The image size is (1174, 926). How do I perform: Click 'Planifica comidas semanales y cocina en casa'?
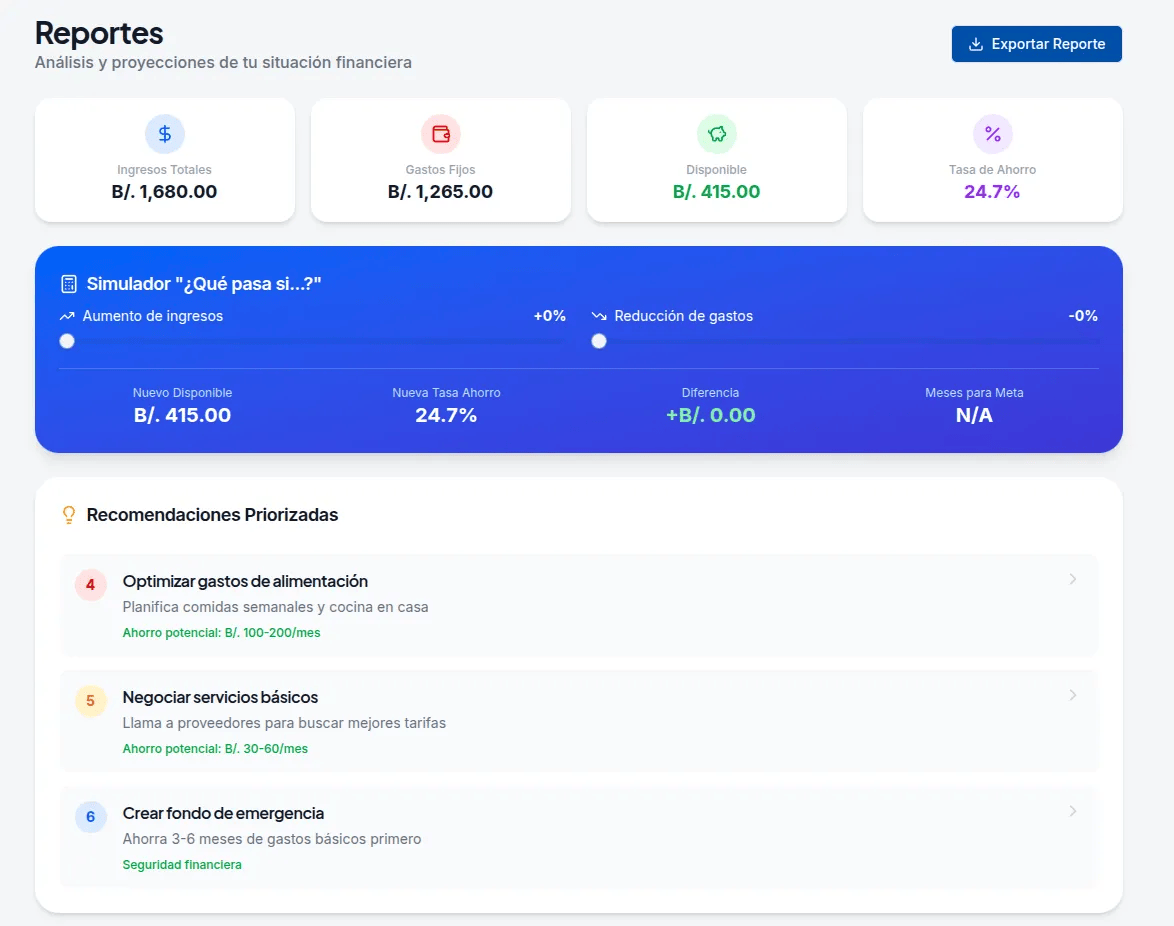coord(276,607)
